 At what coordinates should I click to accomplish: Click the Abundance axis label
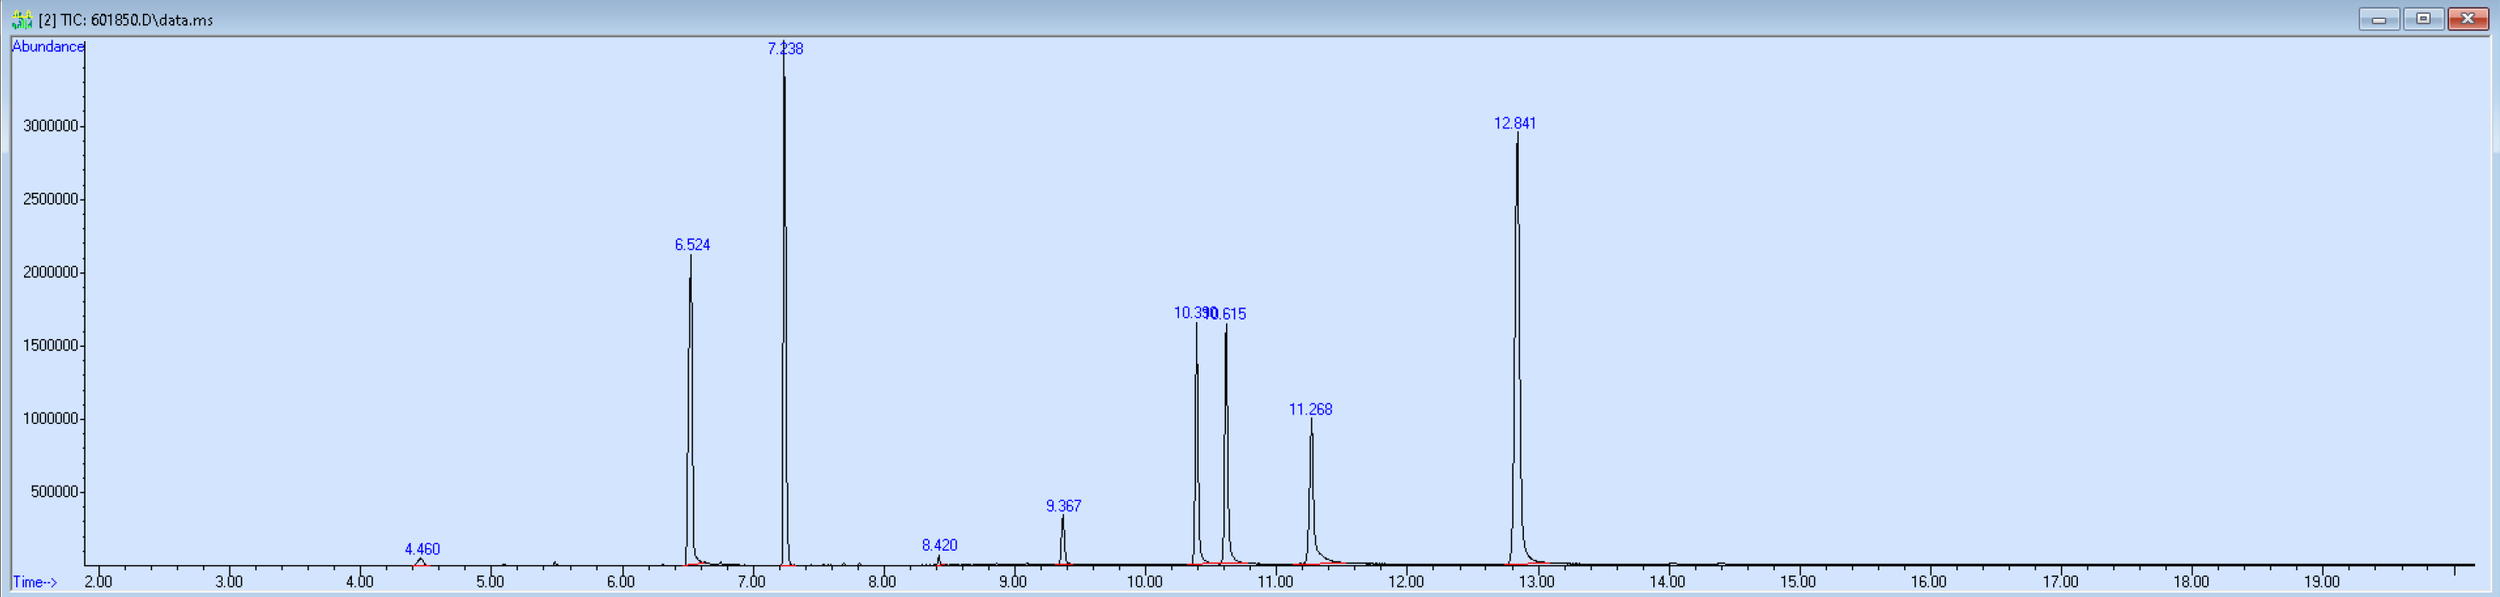[x=48, y=46]
